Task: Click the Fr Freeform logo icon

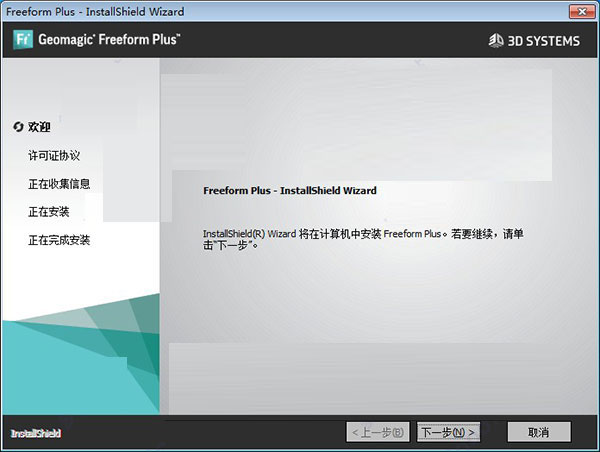Action: 22,40
